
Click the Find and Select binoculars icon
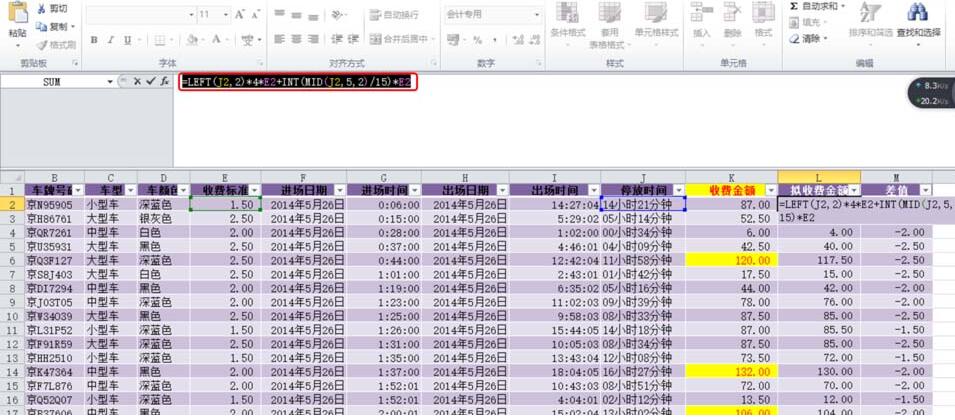916,13
